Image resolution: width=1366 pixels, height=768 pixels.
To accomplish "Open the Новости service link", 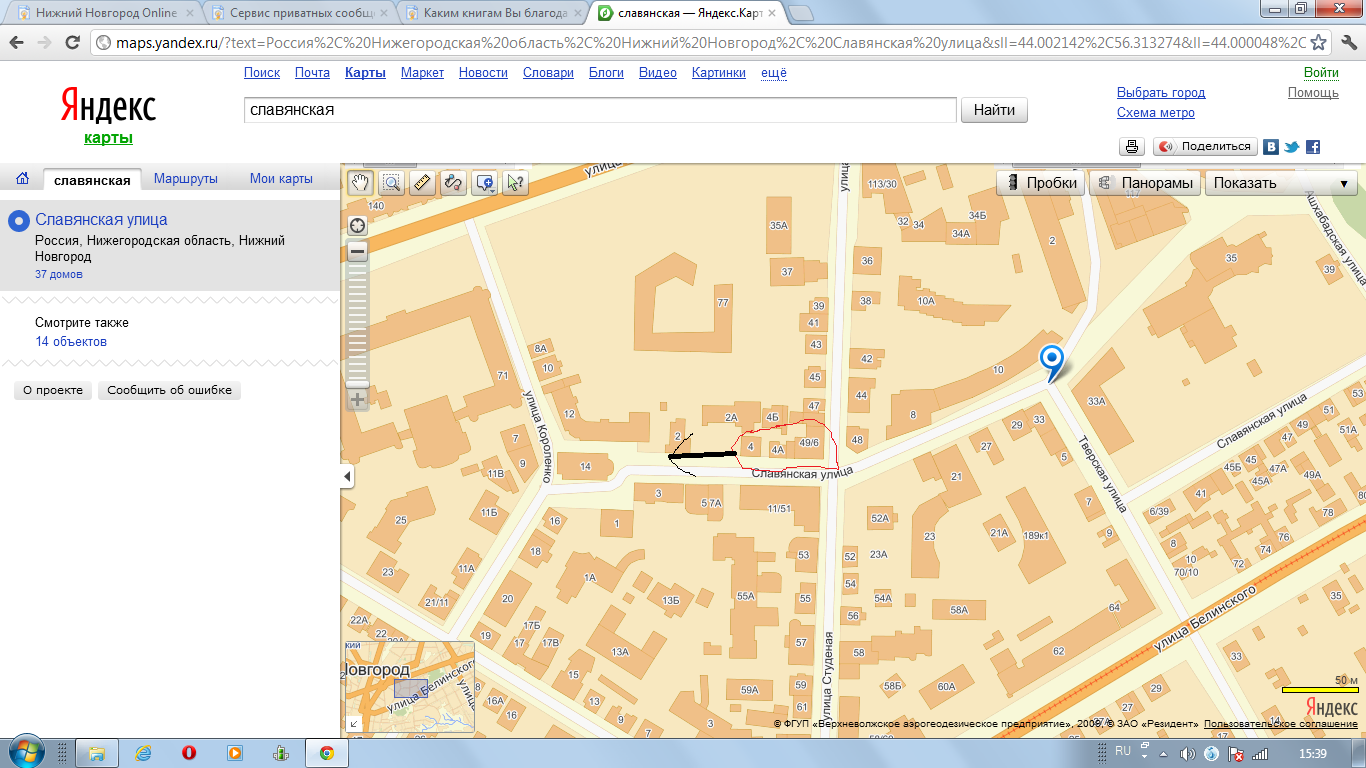I will pos(483,73).
